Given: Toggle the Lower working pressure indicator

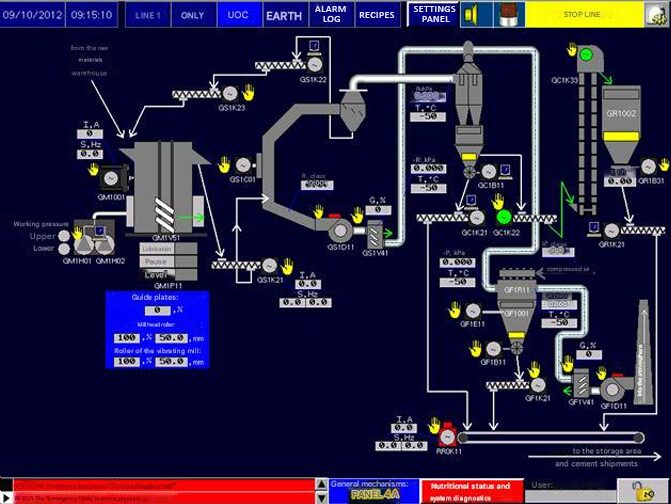Looking at the screenshot, I should (x=64, y=248).
